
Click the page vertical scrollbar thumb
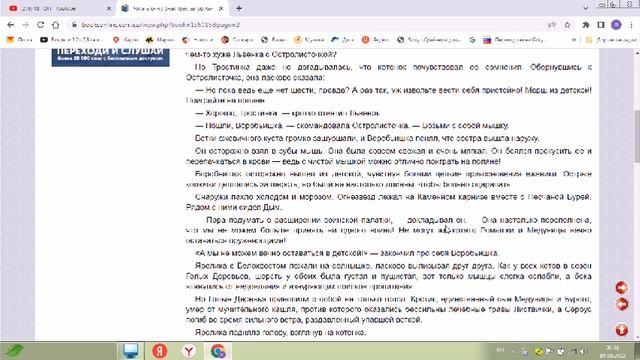click(637, 136)
